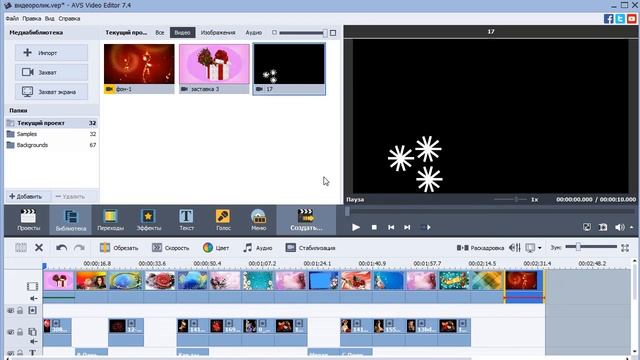
Task: Open the Справка menu
Action: [69, 19]
